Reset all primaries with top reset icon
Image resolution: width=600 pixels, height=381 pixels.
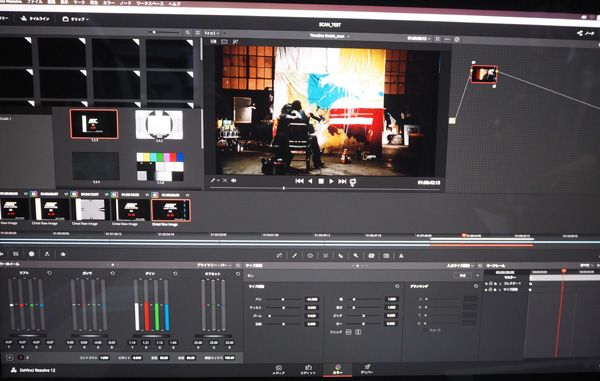click(x=238, y=265)
